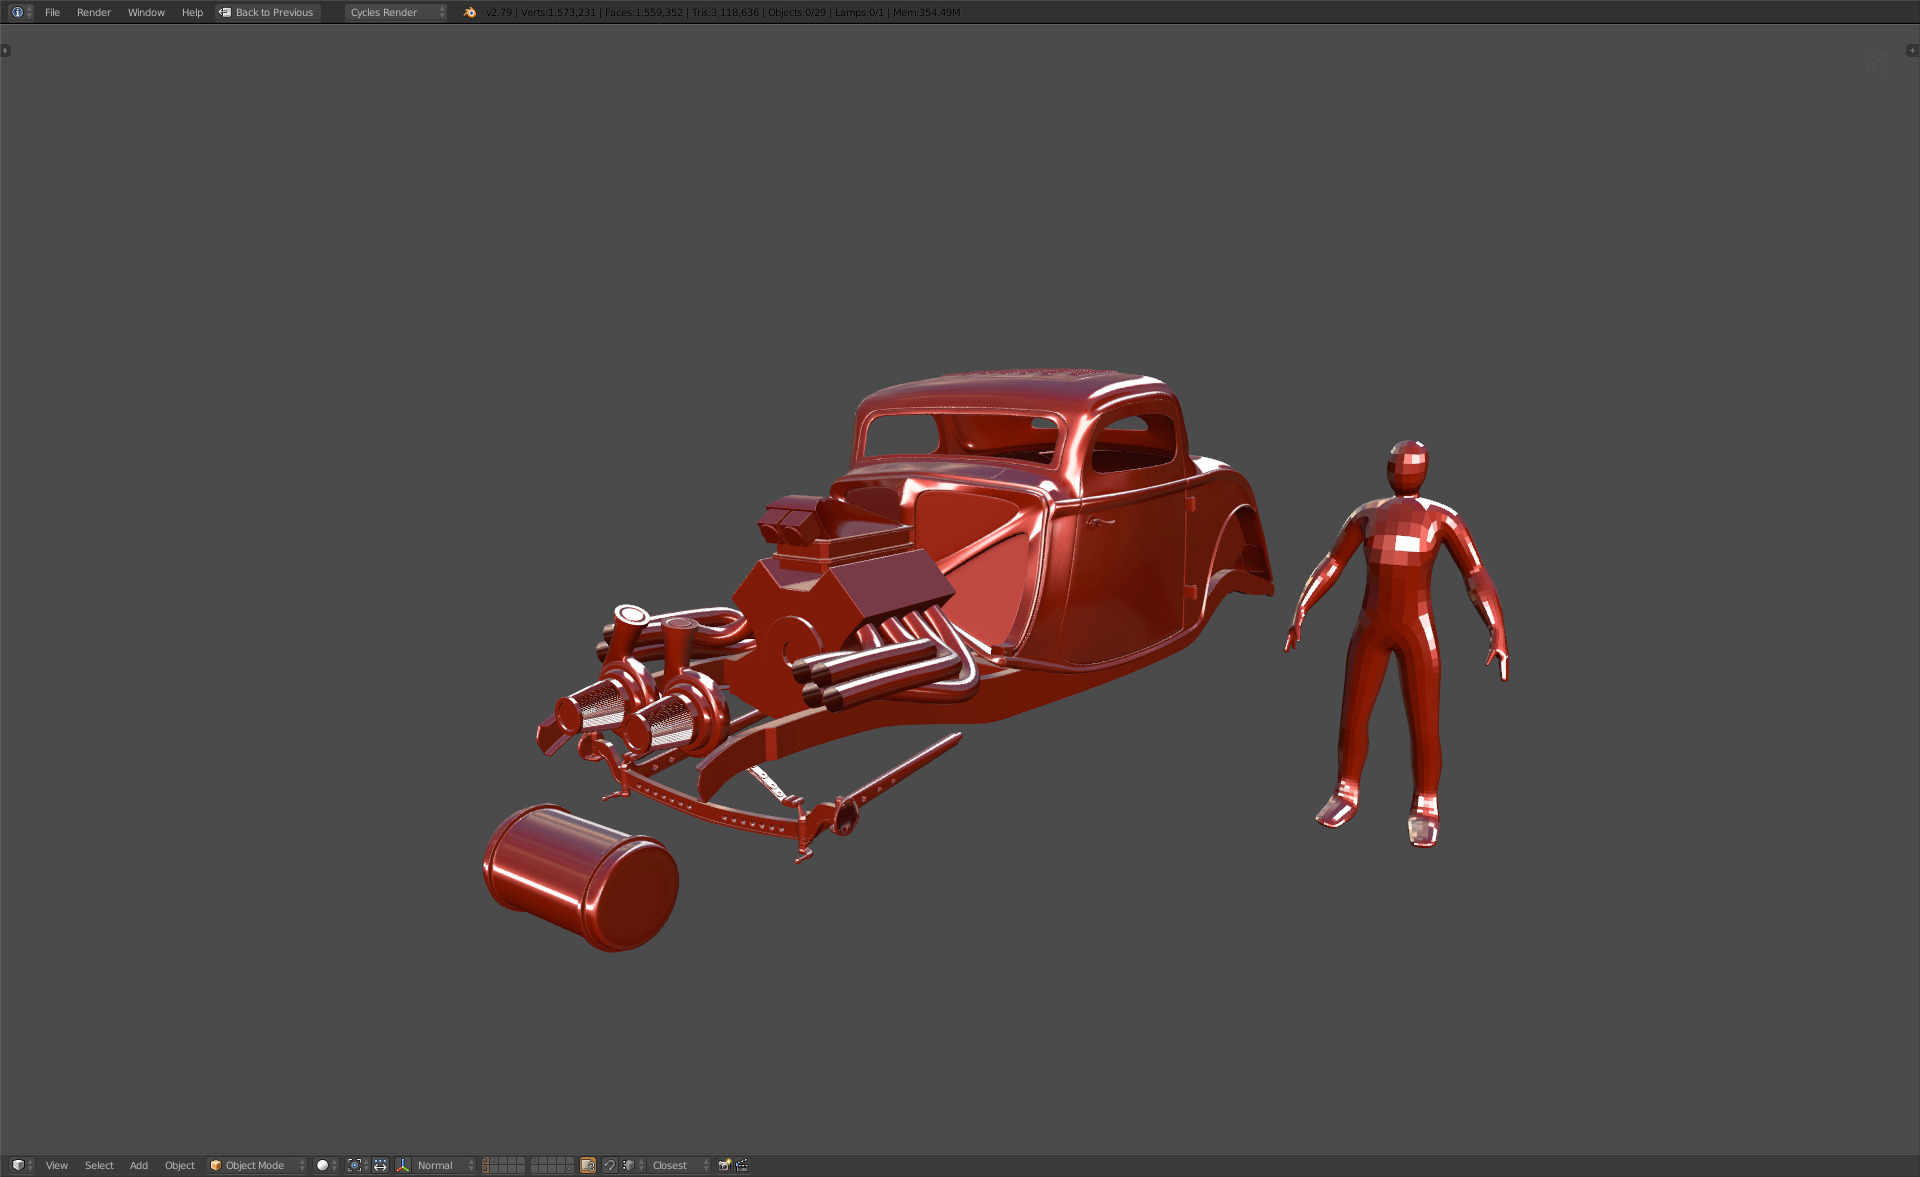Click the Back to Previous button
Image resolution: width=1920 pixels, height=1177 pixels.
point(267,12)
